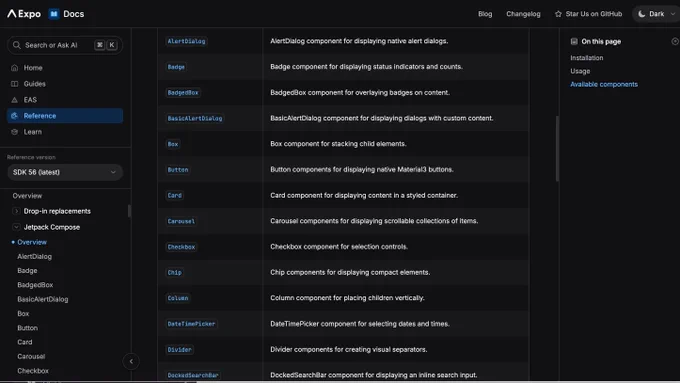Go to the Guides section

pyautogui.click(x=65, y=84)
